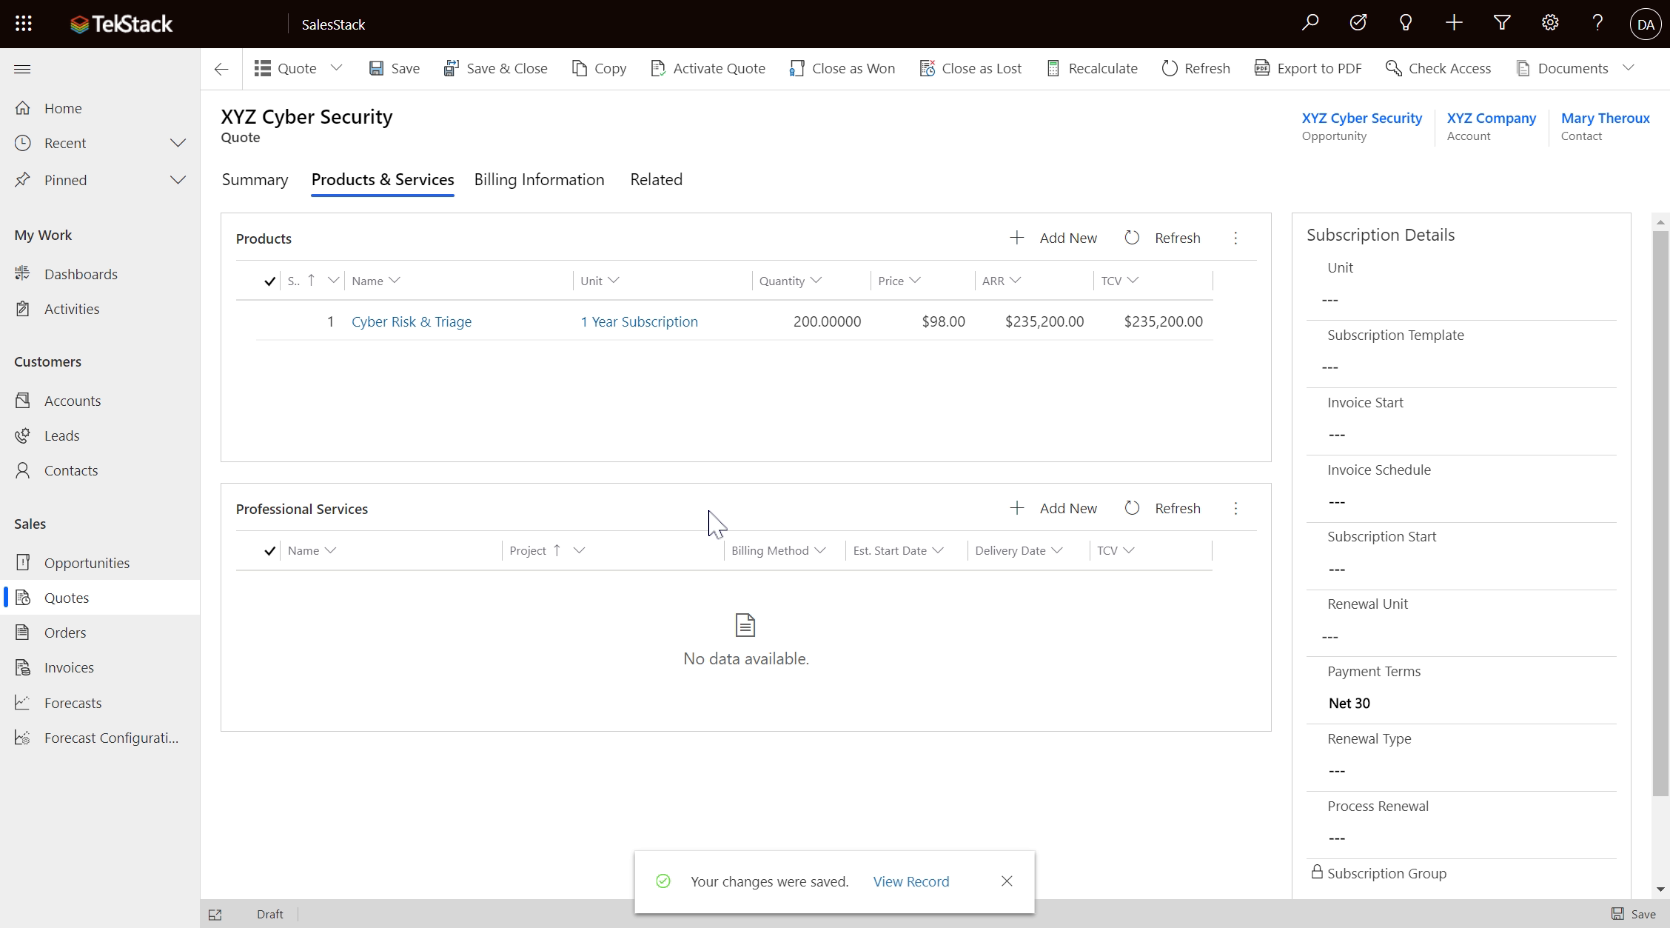Click the vertical scrollbar of Subscription Details

click(x=1660, y=513)
